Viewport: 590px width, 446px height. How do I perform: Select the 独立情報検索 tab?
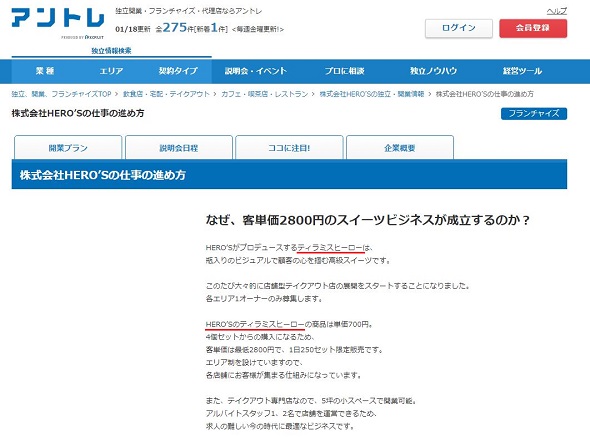[x=111, y=51]
